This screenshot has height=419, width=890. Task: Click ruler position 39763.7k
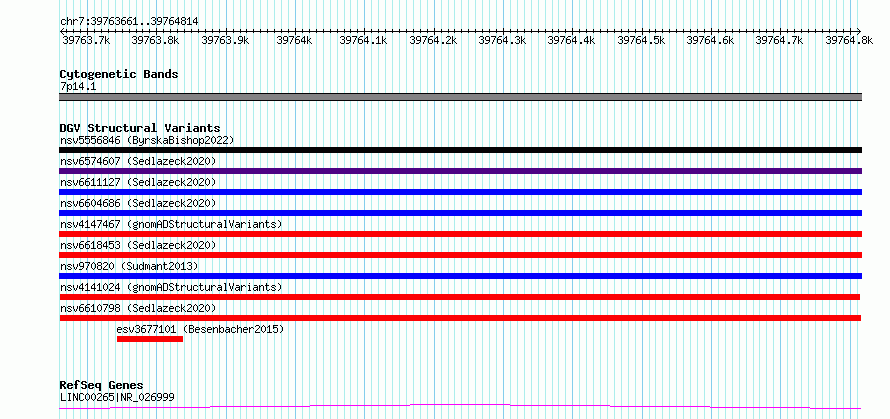(86, 40)
